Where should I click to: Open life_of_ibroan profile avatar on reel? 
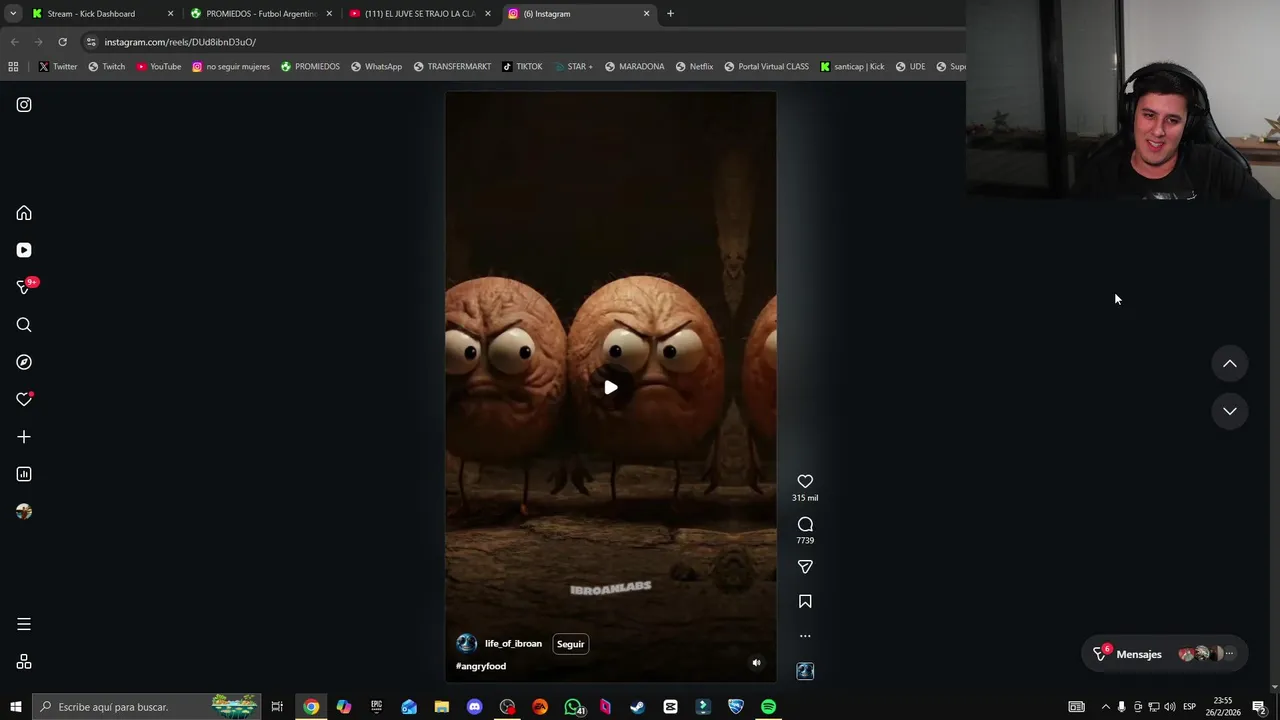[466, 644]
